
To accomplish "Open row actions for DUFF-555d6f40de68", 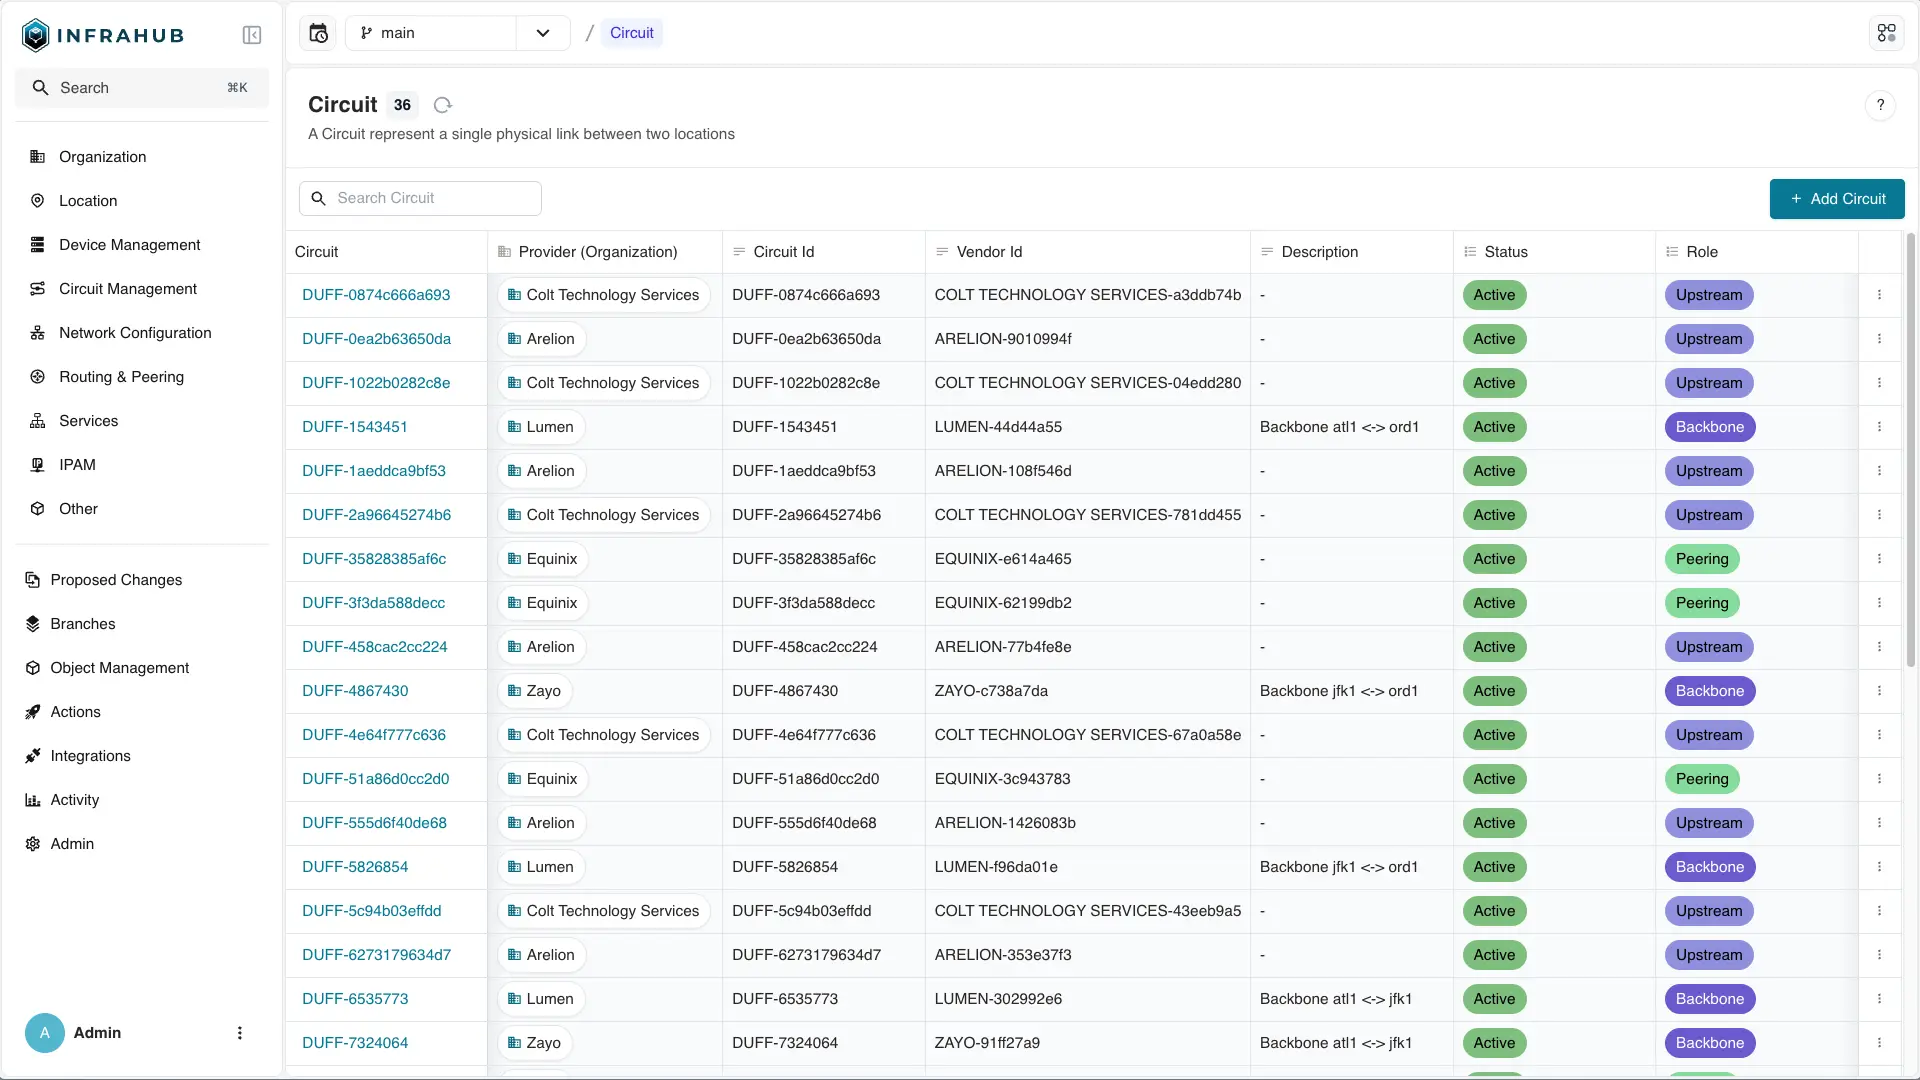I will pos(1879,823).
